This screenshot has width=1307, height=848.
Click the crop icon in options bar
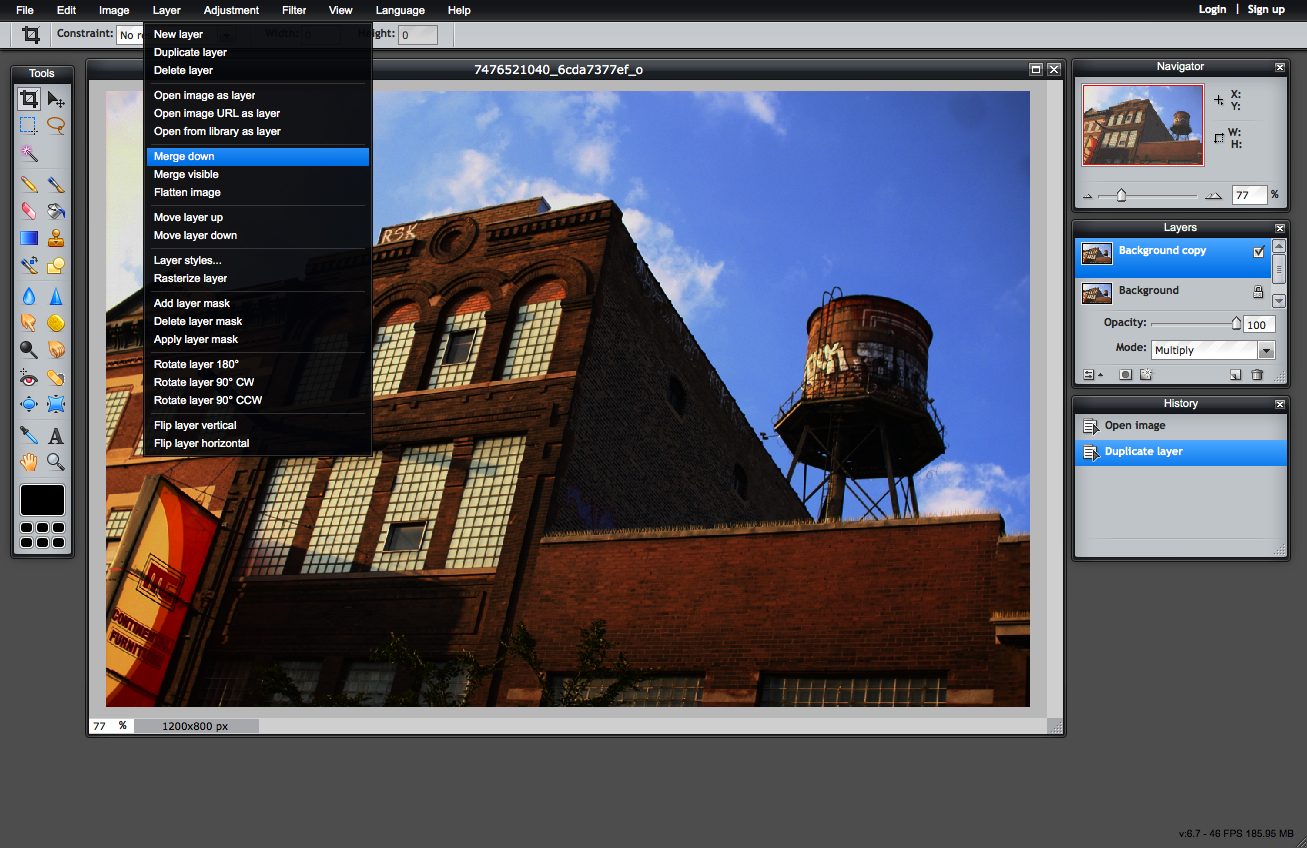coord(32,35)
